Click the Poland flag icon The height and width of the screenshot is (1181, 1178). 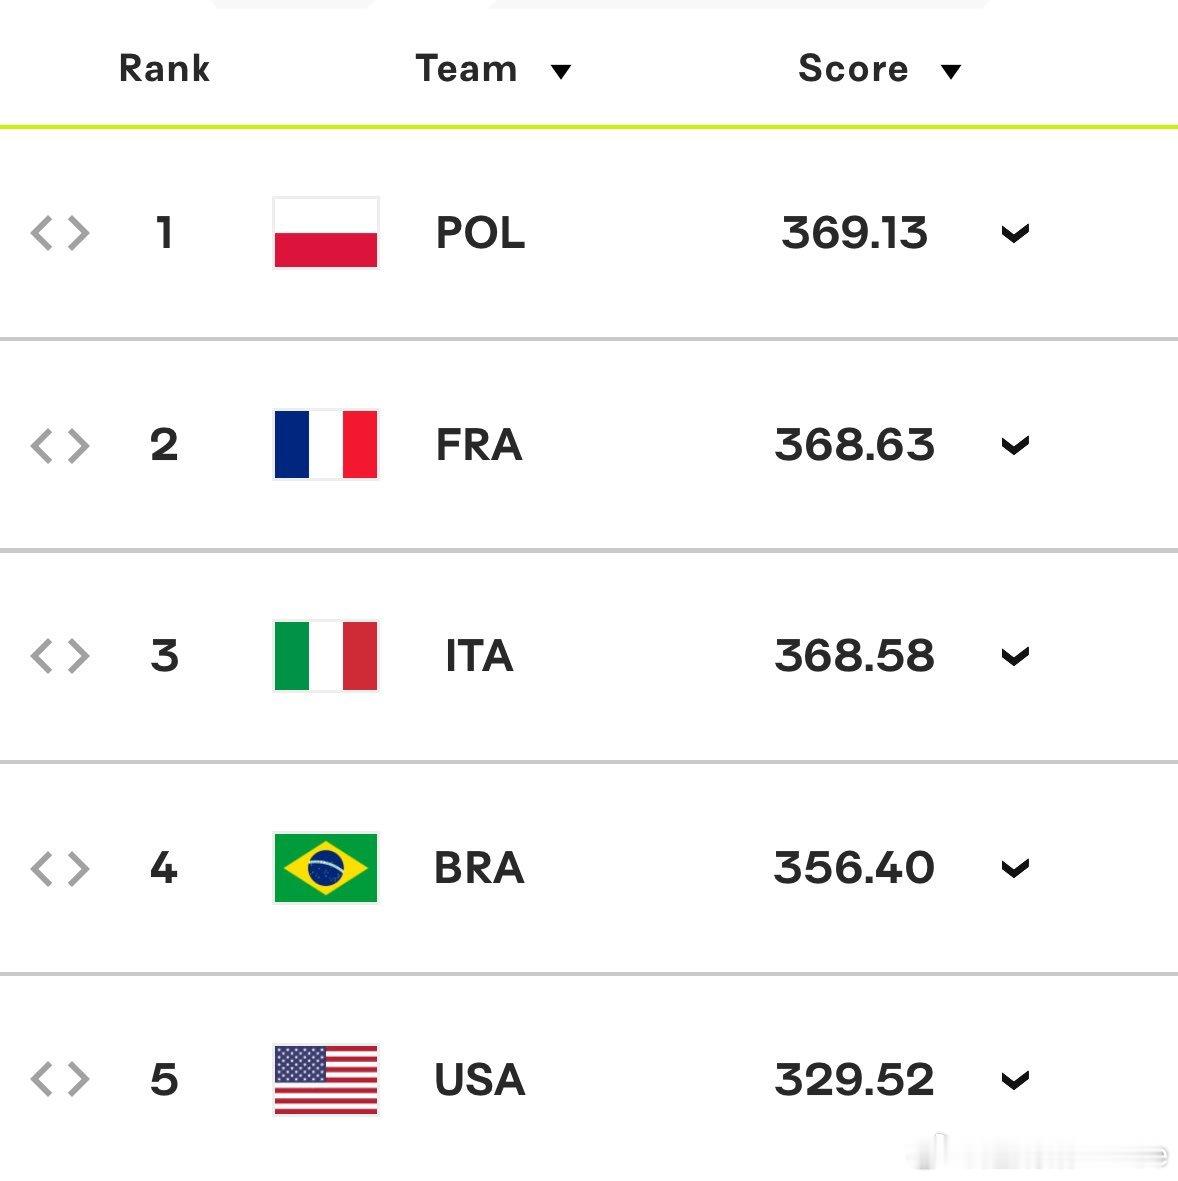click(x=325, y=232)
